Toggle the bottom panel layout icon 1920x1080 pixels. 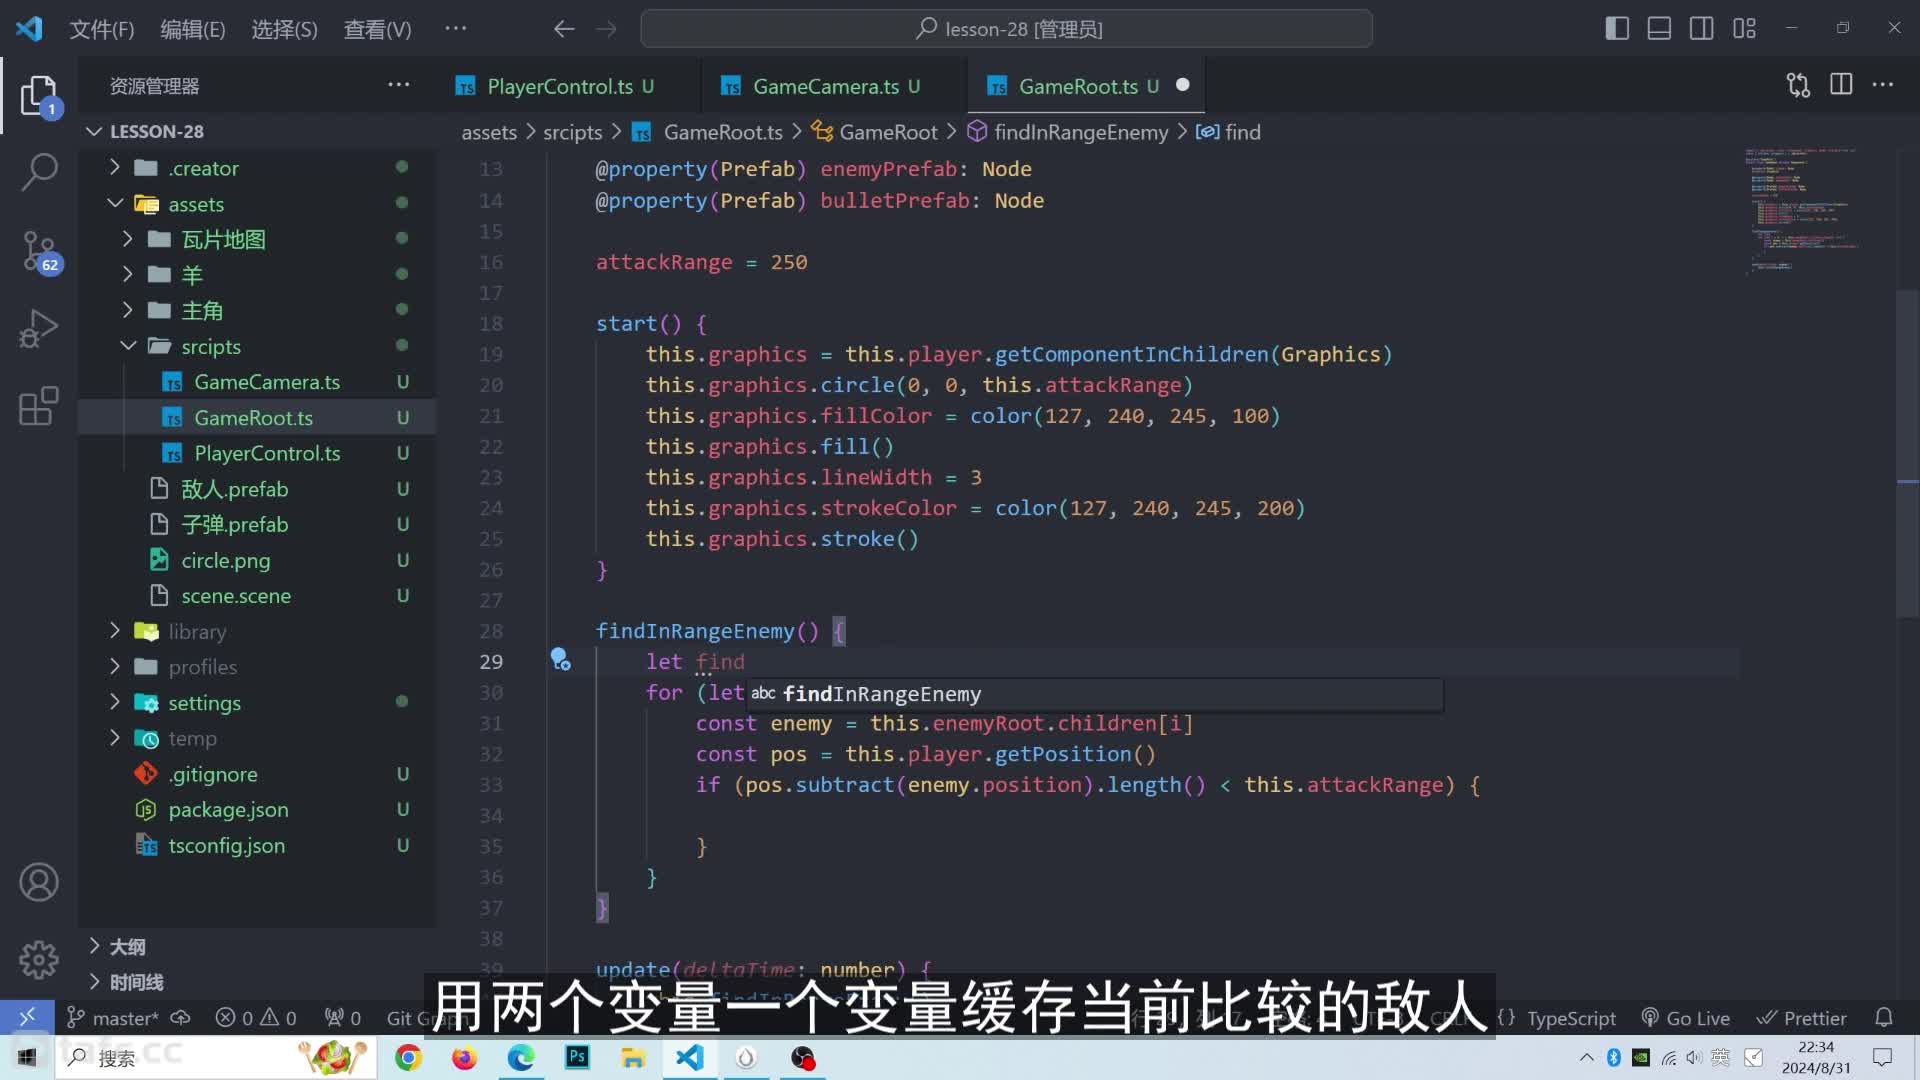[1659, 28]
